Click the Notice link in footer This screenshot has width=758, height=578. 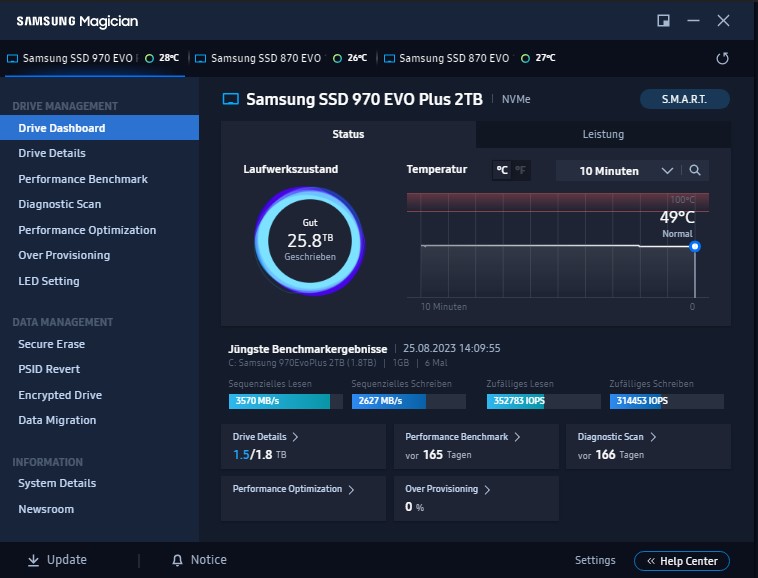point(208,560)
